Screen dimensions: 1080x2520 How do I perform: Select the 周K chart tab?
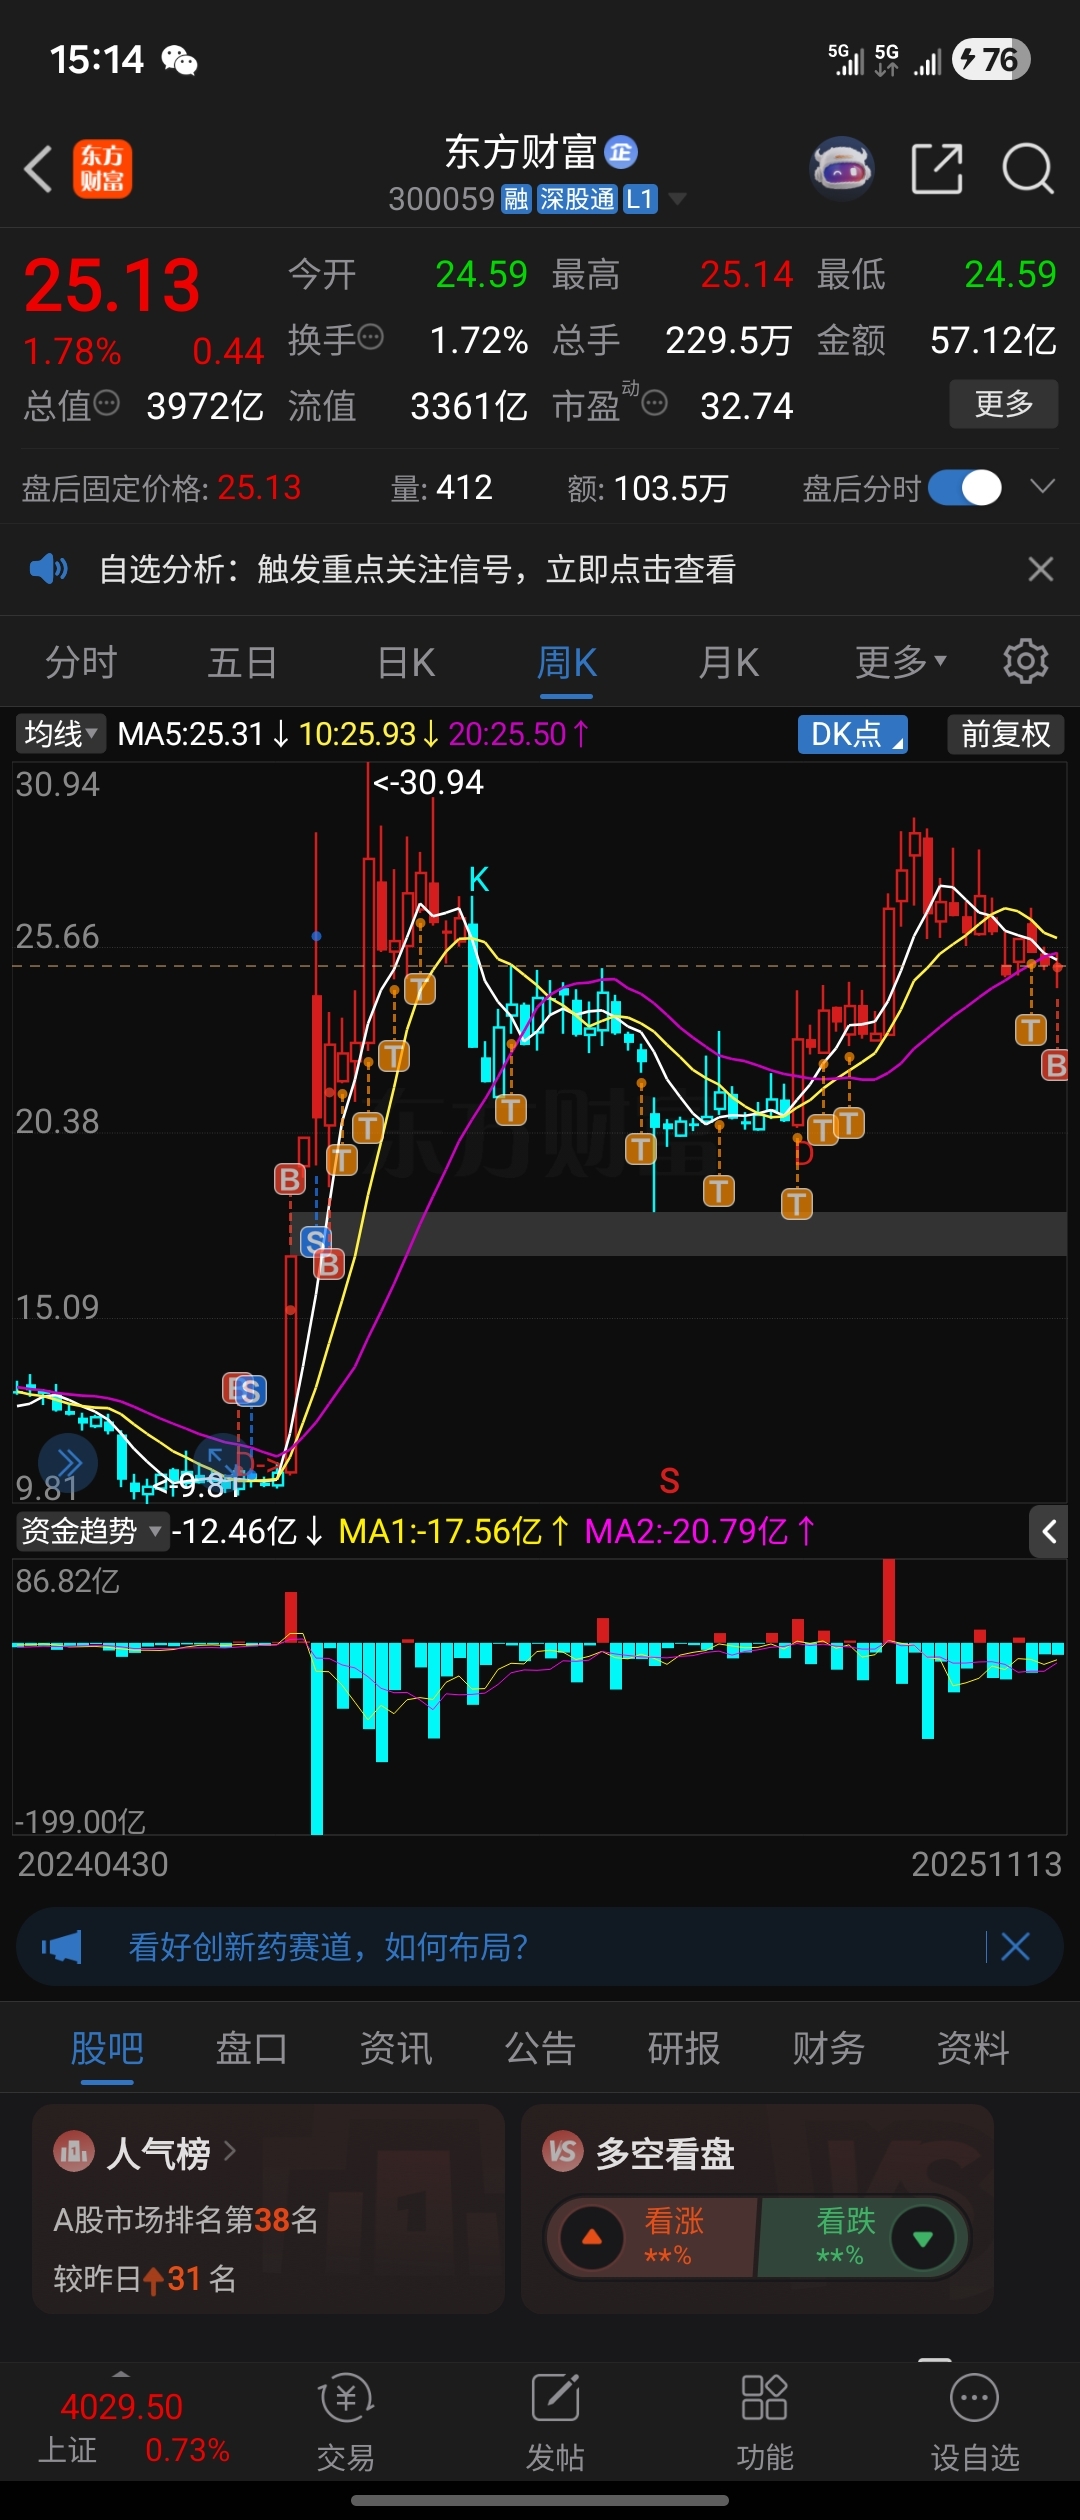(567, 662)
